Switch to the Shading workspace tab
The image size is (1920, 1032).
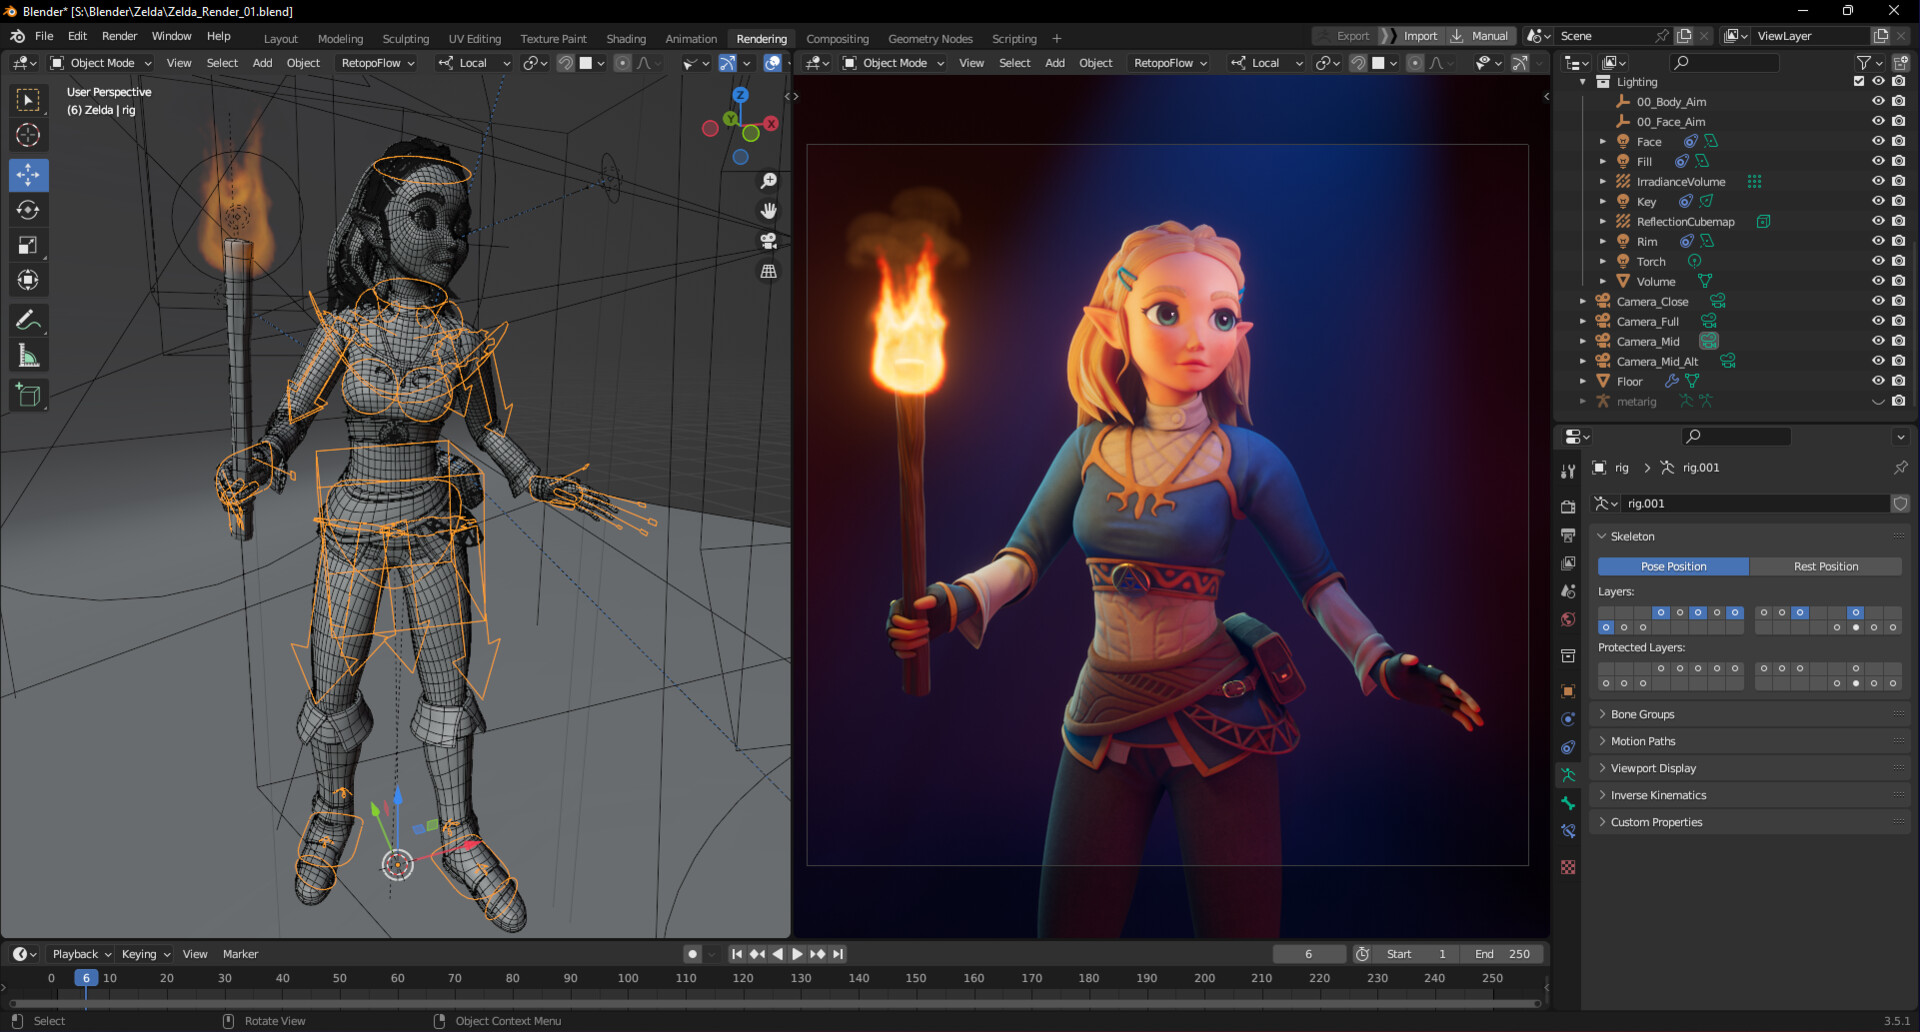tap(626, 38)
